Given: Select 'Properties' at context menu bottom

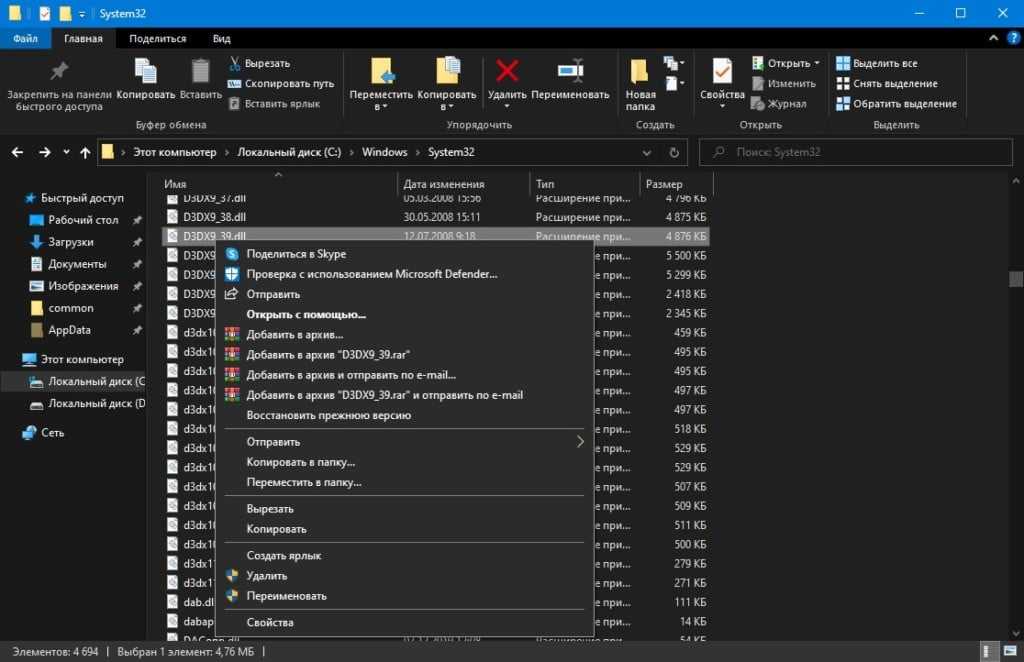Looking at the screenshot, I should [270, 622].
